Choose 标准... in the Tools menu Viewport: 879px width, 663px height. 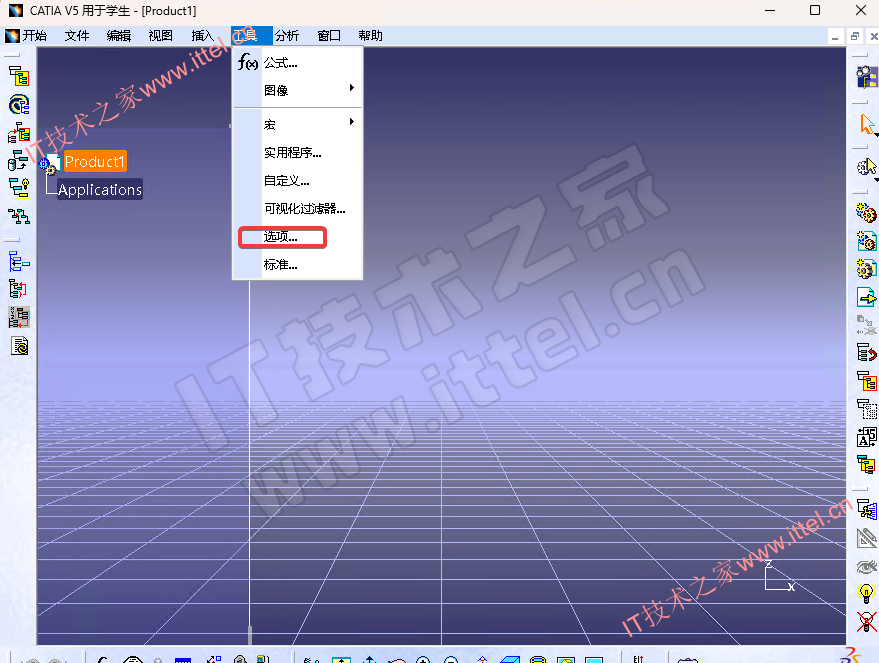[298, 265]
